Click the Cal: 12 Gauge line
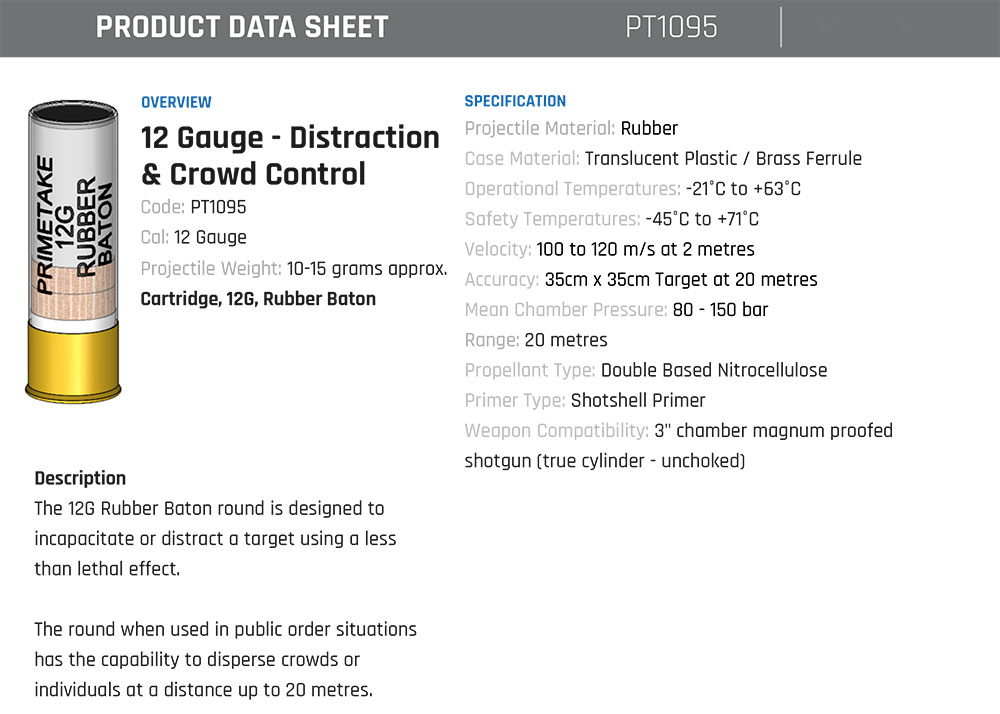Image resolution: width=1000 pixels, height=714 pixels. pos(193,237)
